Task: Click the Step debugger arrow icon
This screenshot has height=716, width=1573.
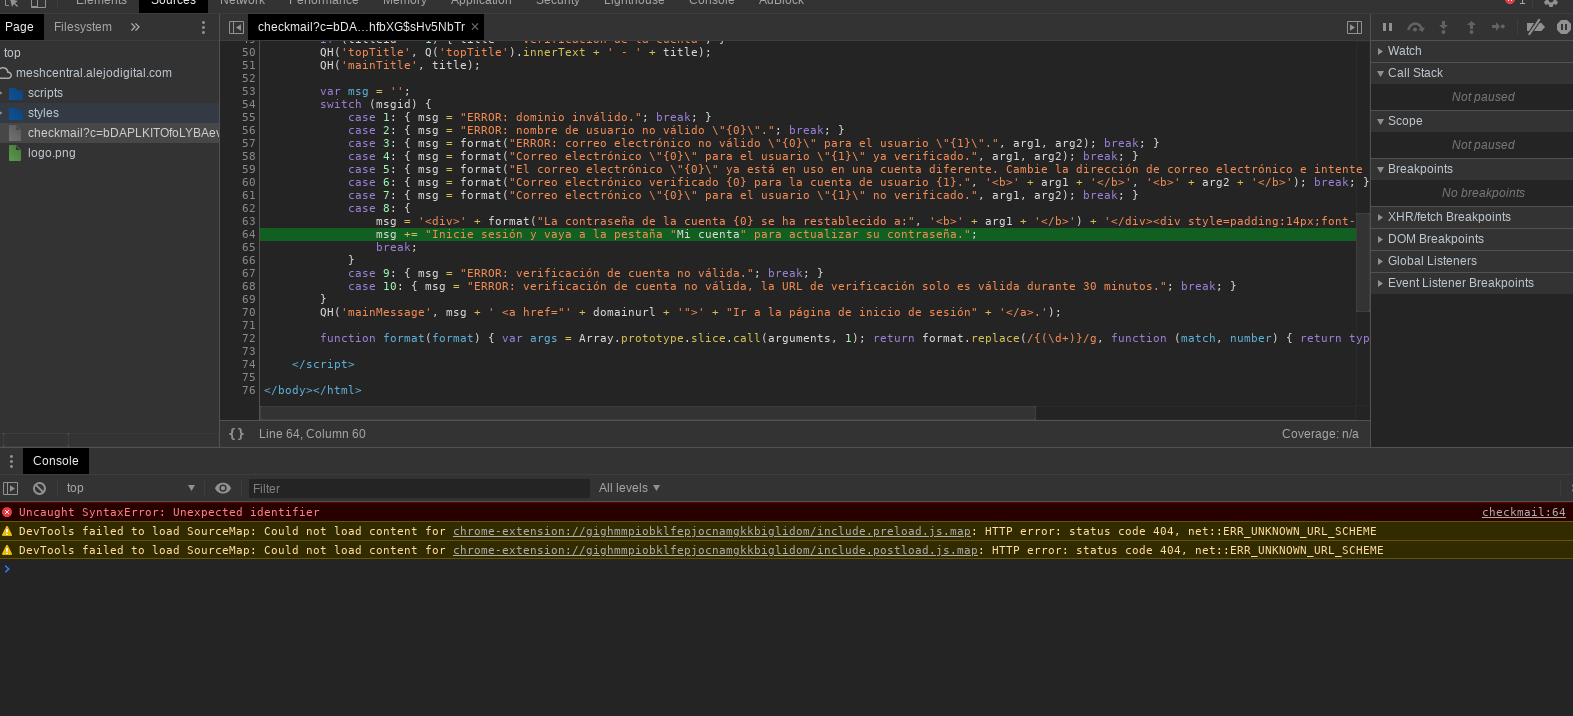Action: (x=1498, y=27)
